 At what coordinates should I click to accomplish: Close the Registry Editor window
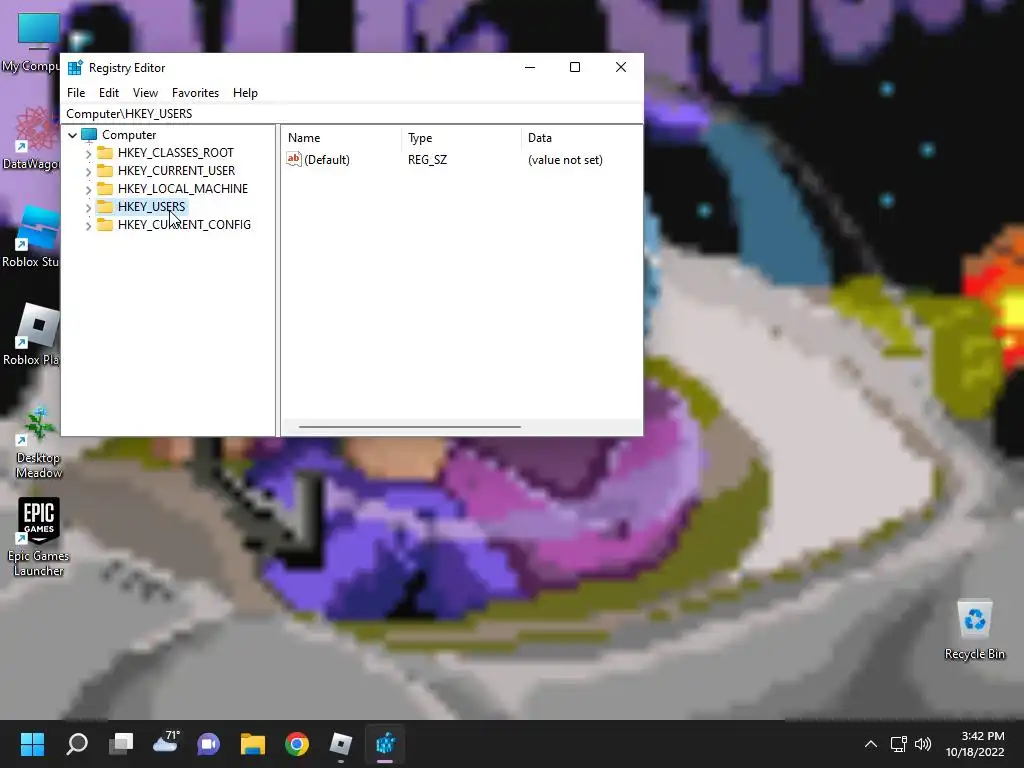(621, 67)
